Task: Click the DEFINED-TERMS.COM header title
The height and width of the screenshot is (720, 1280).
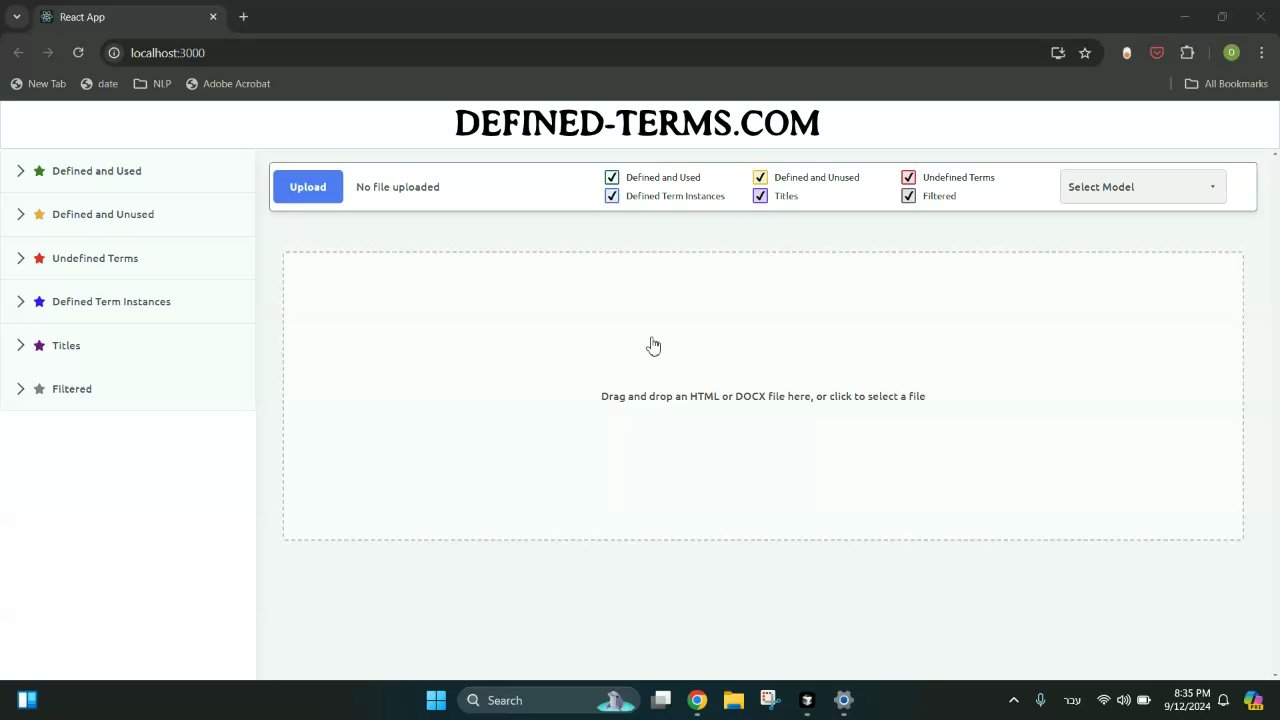Action: pyautogui.click(x=637, y=124)
